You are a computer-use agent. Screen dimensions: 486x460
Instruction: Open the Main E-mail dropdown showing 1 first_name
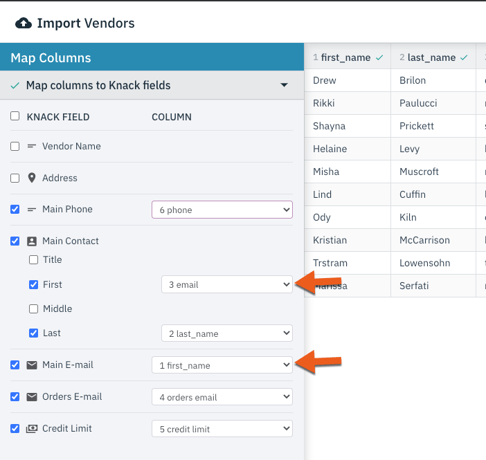point(222,365)
